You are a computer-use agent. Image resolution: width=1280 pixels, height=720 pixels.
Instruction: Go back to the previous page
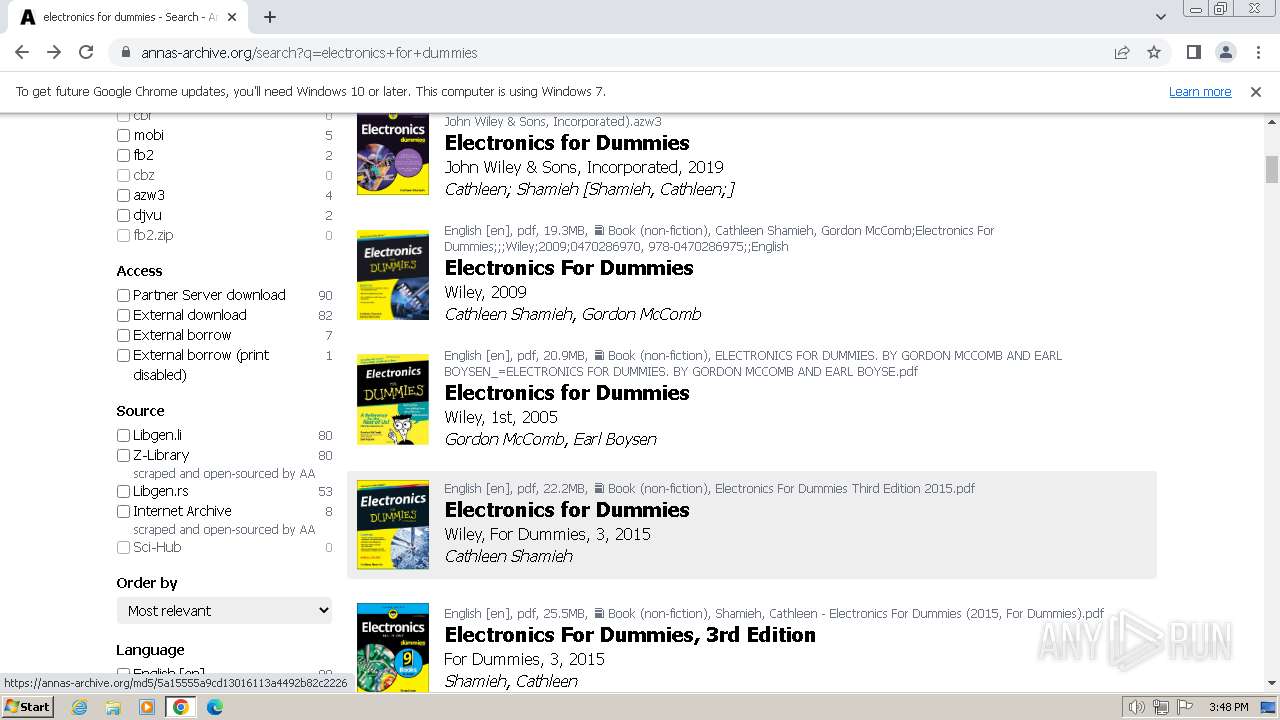click(x=22, y=52)
